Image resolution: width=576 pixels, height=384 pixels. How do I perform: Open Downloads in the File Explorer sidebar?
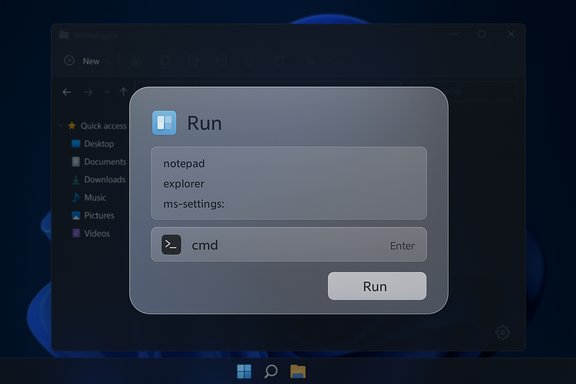click(98, 180)
